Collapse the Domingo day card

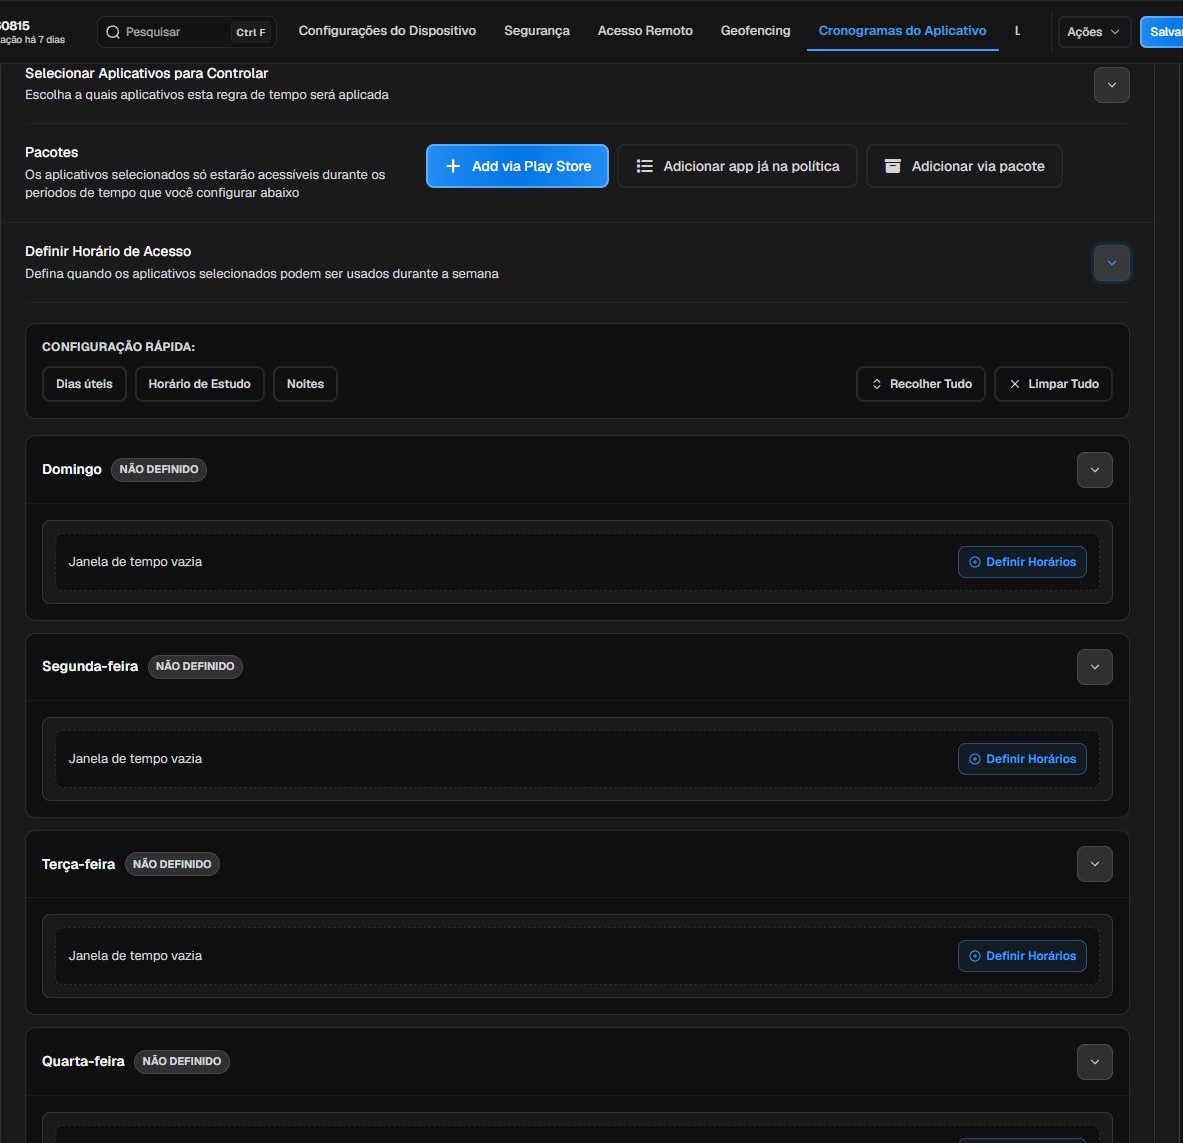(1095, 470)
